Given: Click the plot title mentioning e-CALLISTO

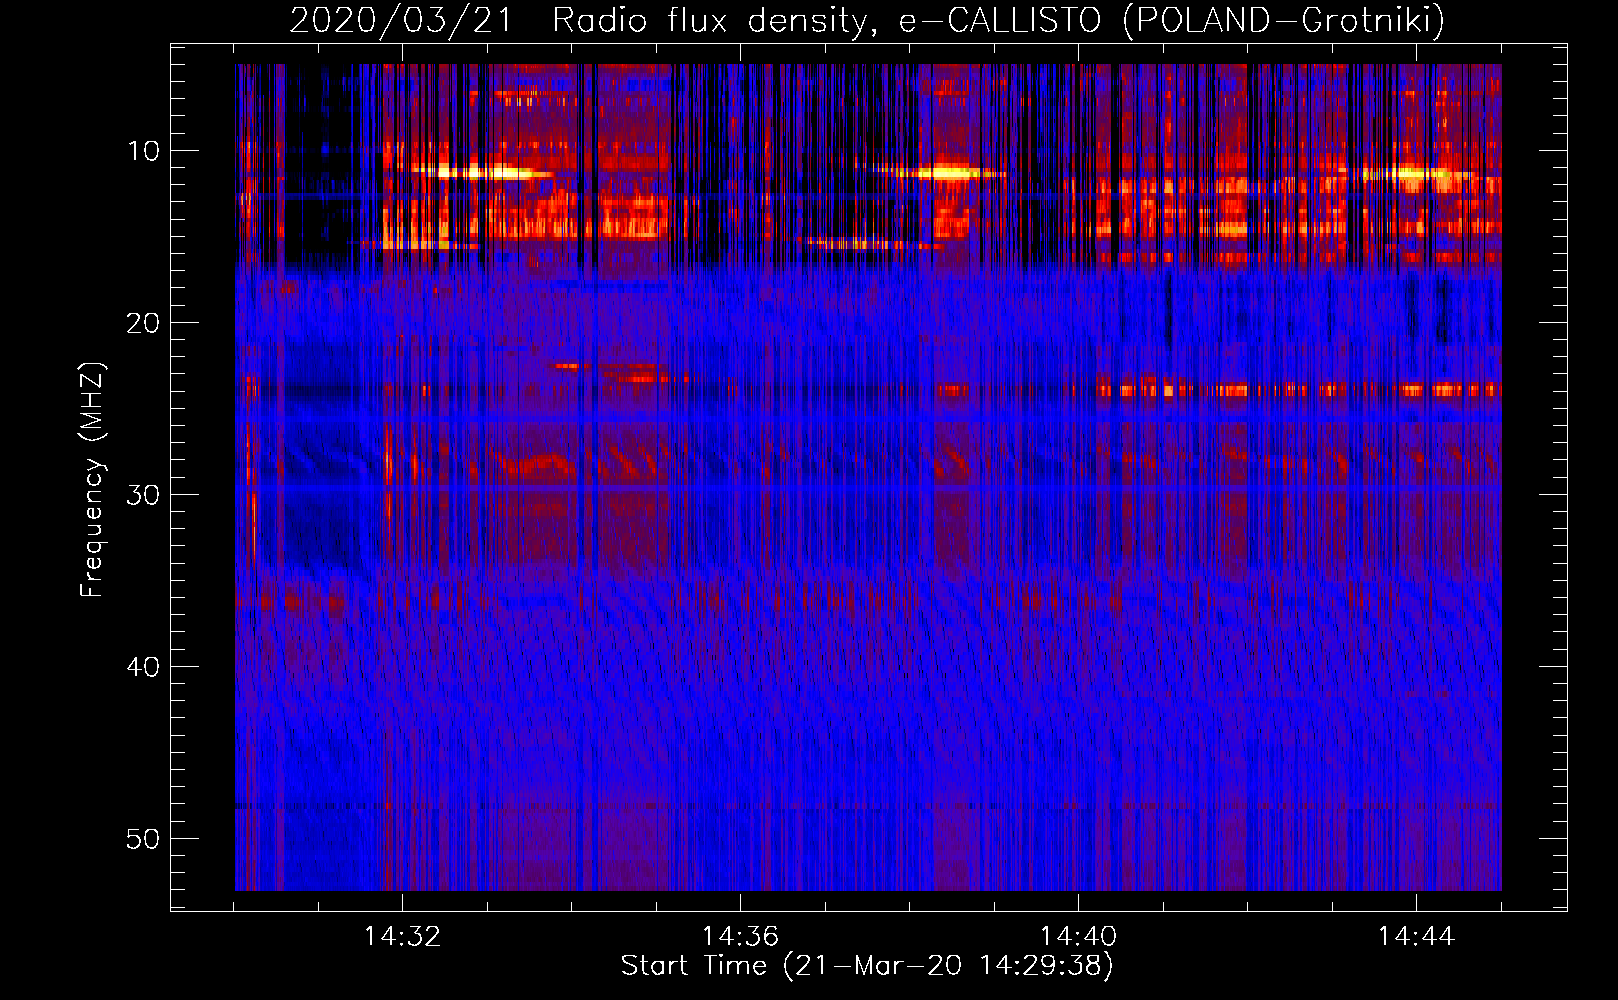Looking at the screenshot, I should [x=867, y=20].
